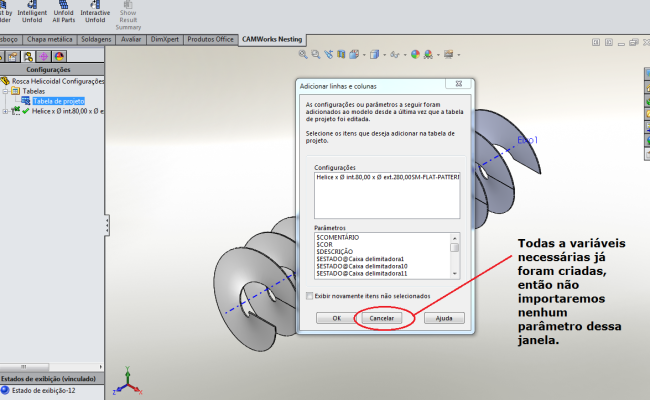Click the Edit Appearance color ball icon
Viewport: 650px width, 400px height.
coord(416,54)
